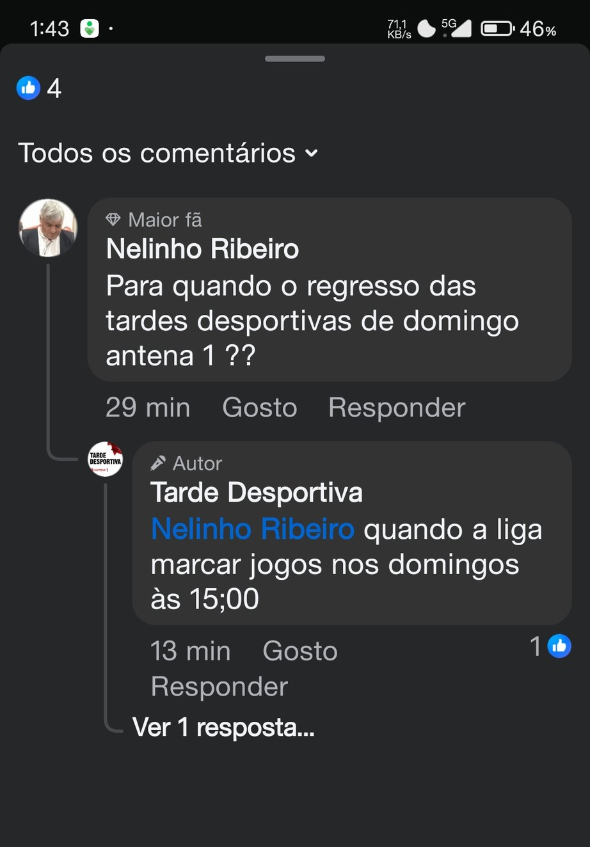Open blue Nelinho Ribeiro mention link

252,529
